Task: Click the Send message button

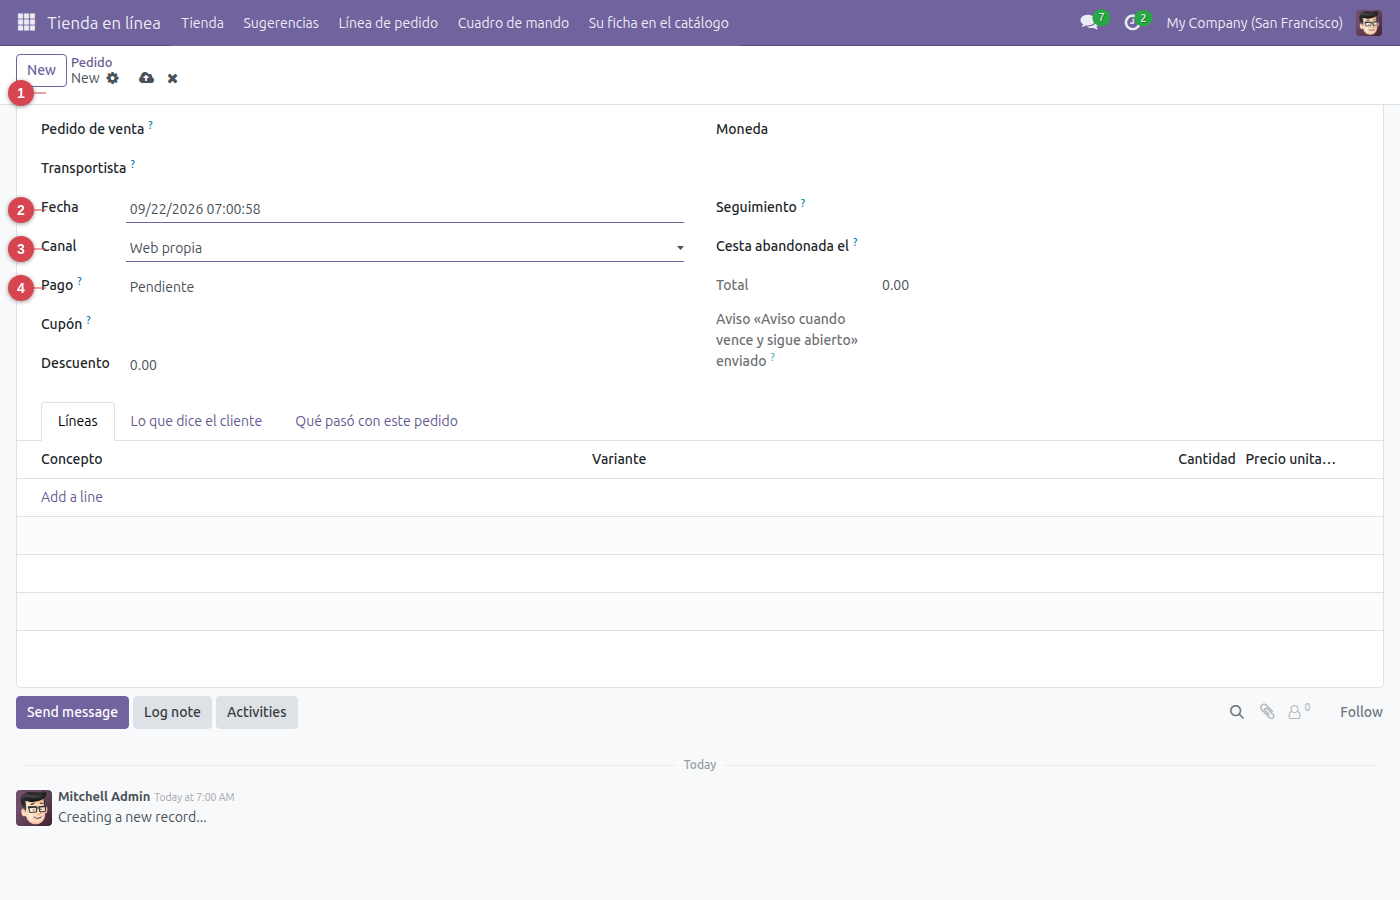Action: click(x=72, y=712)
